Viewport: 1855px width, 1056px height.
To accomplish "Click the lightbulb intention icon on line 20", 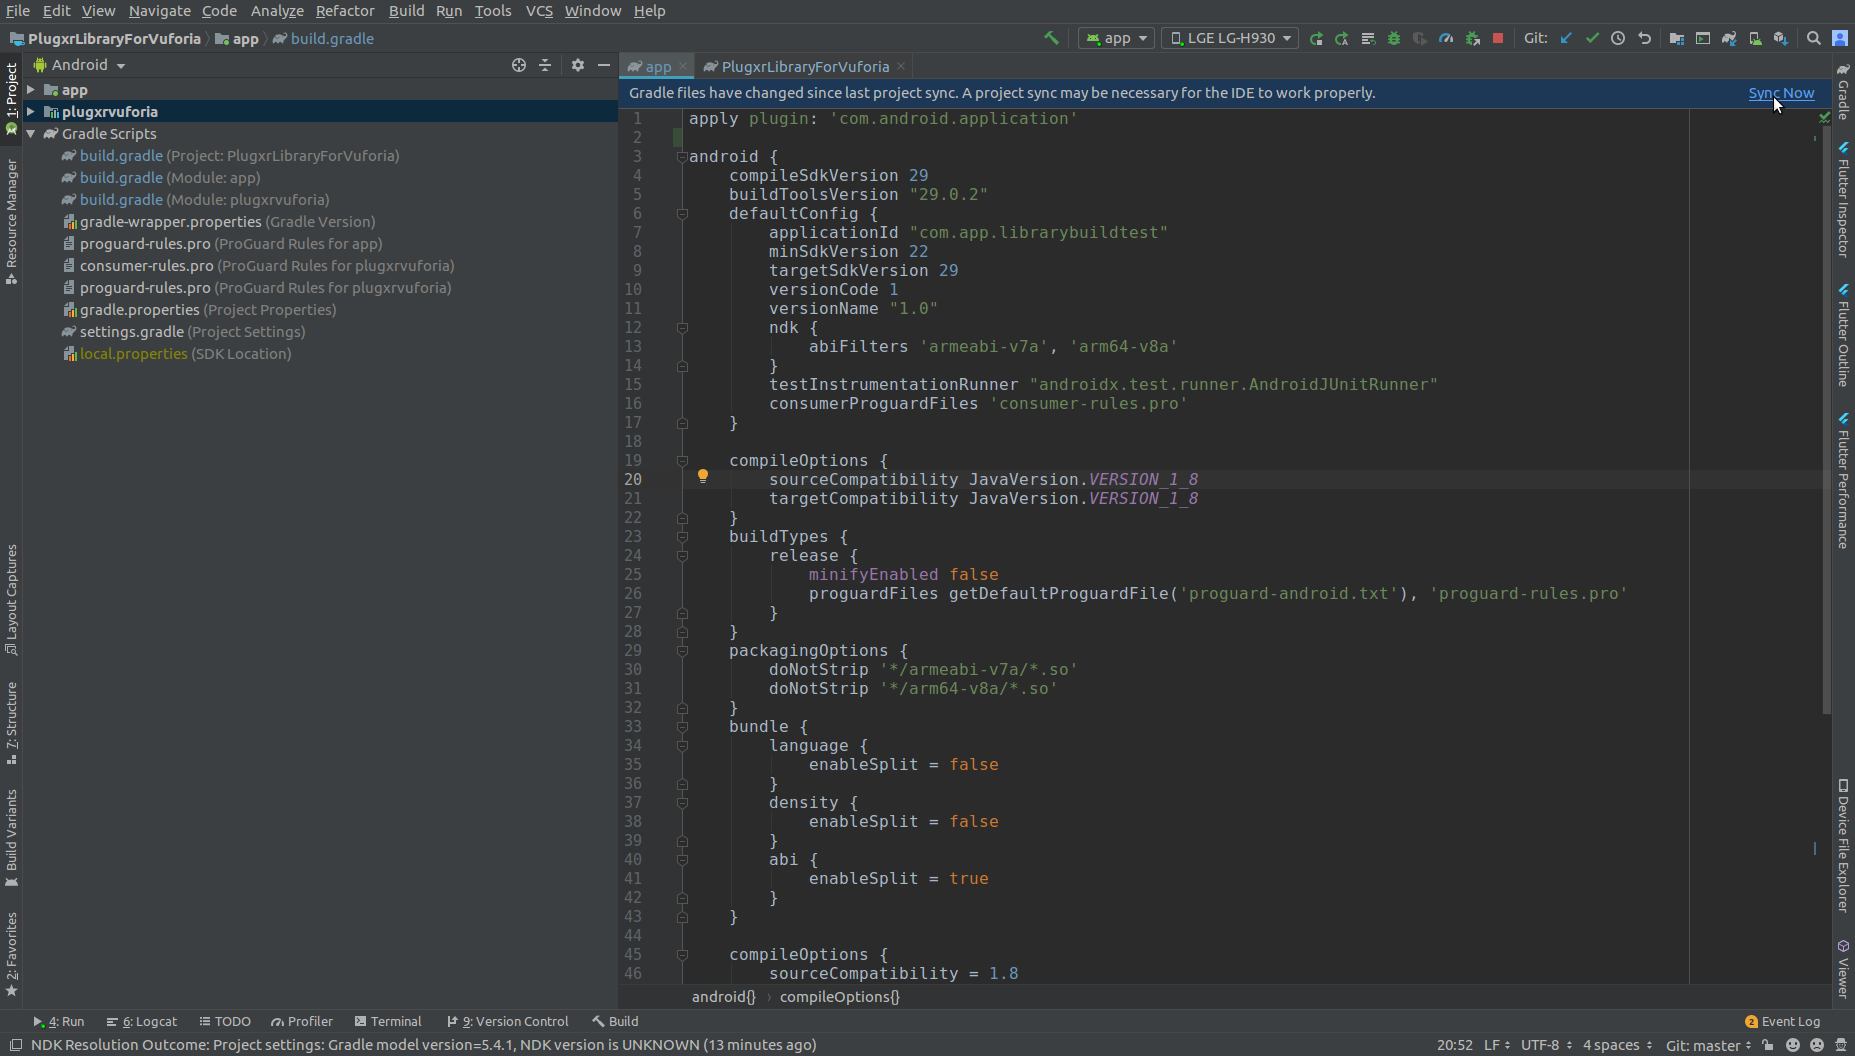I will click(703, 477).
